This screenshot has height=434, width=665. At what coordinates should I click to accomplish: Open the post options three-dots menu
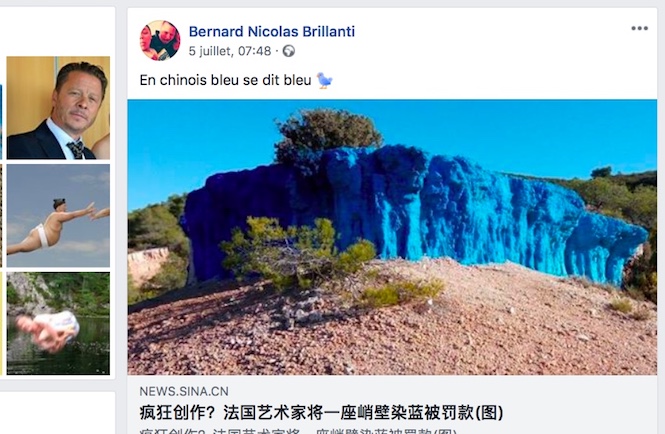click(639, 28)
